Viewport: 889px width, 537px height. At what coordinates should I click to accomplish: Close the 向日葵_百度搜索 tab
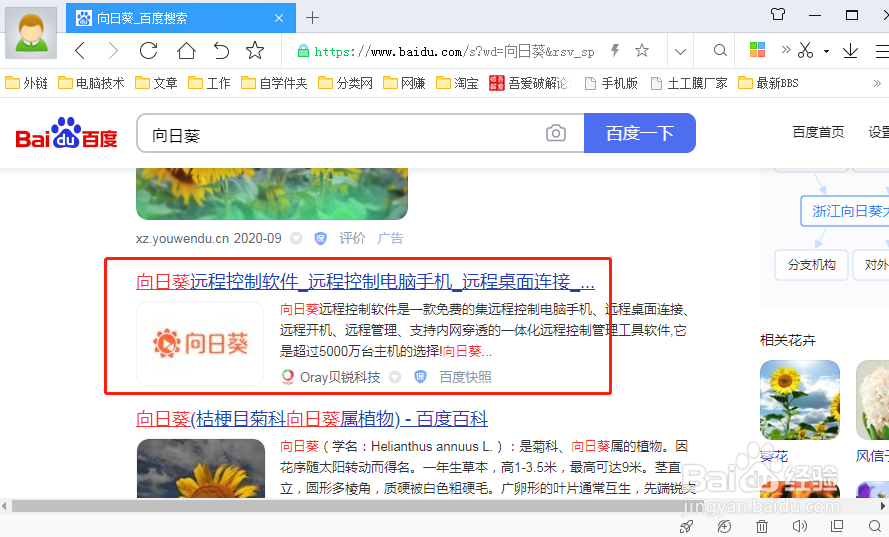pyautogui.click(x=279, y=18)
